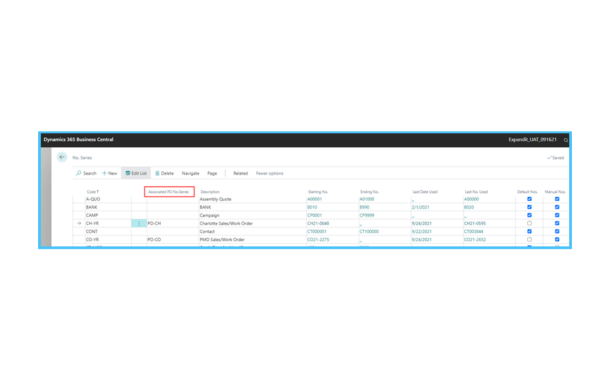Viewport: 610px width, 381px height.
Task: Toggle Manual Nos. for the BANK row
Action: [x=557, y=207]
